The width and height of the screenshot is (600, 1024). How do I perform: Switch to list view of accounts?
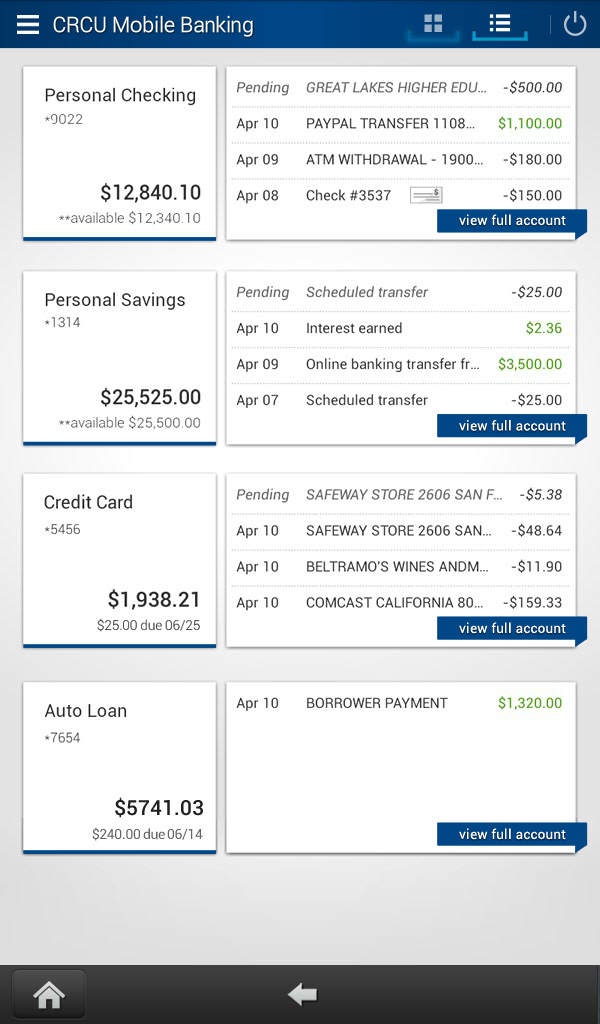click(499, 24)
